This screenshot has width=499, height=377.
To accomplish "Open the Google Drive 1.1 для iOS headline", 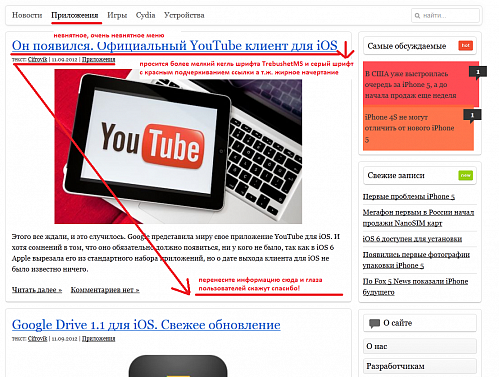I will [x=146, y=325].
